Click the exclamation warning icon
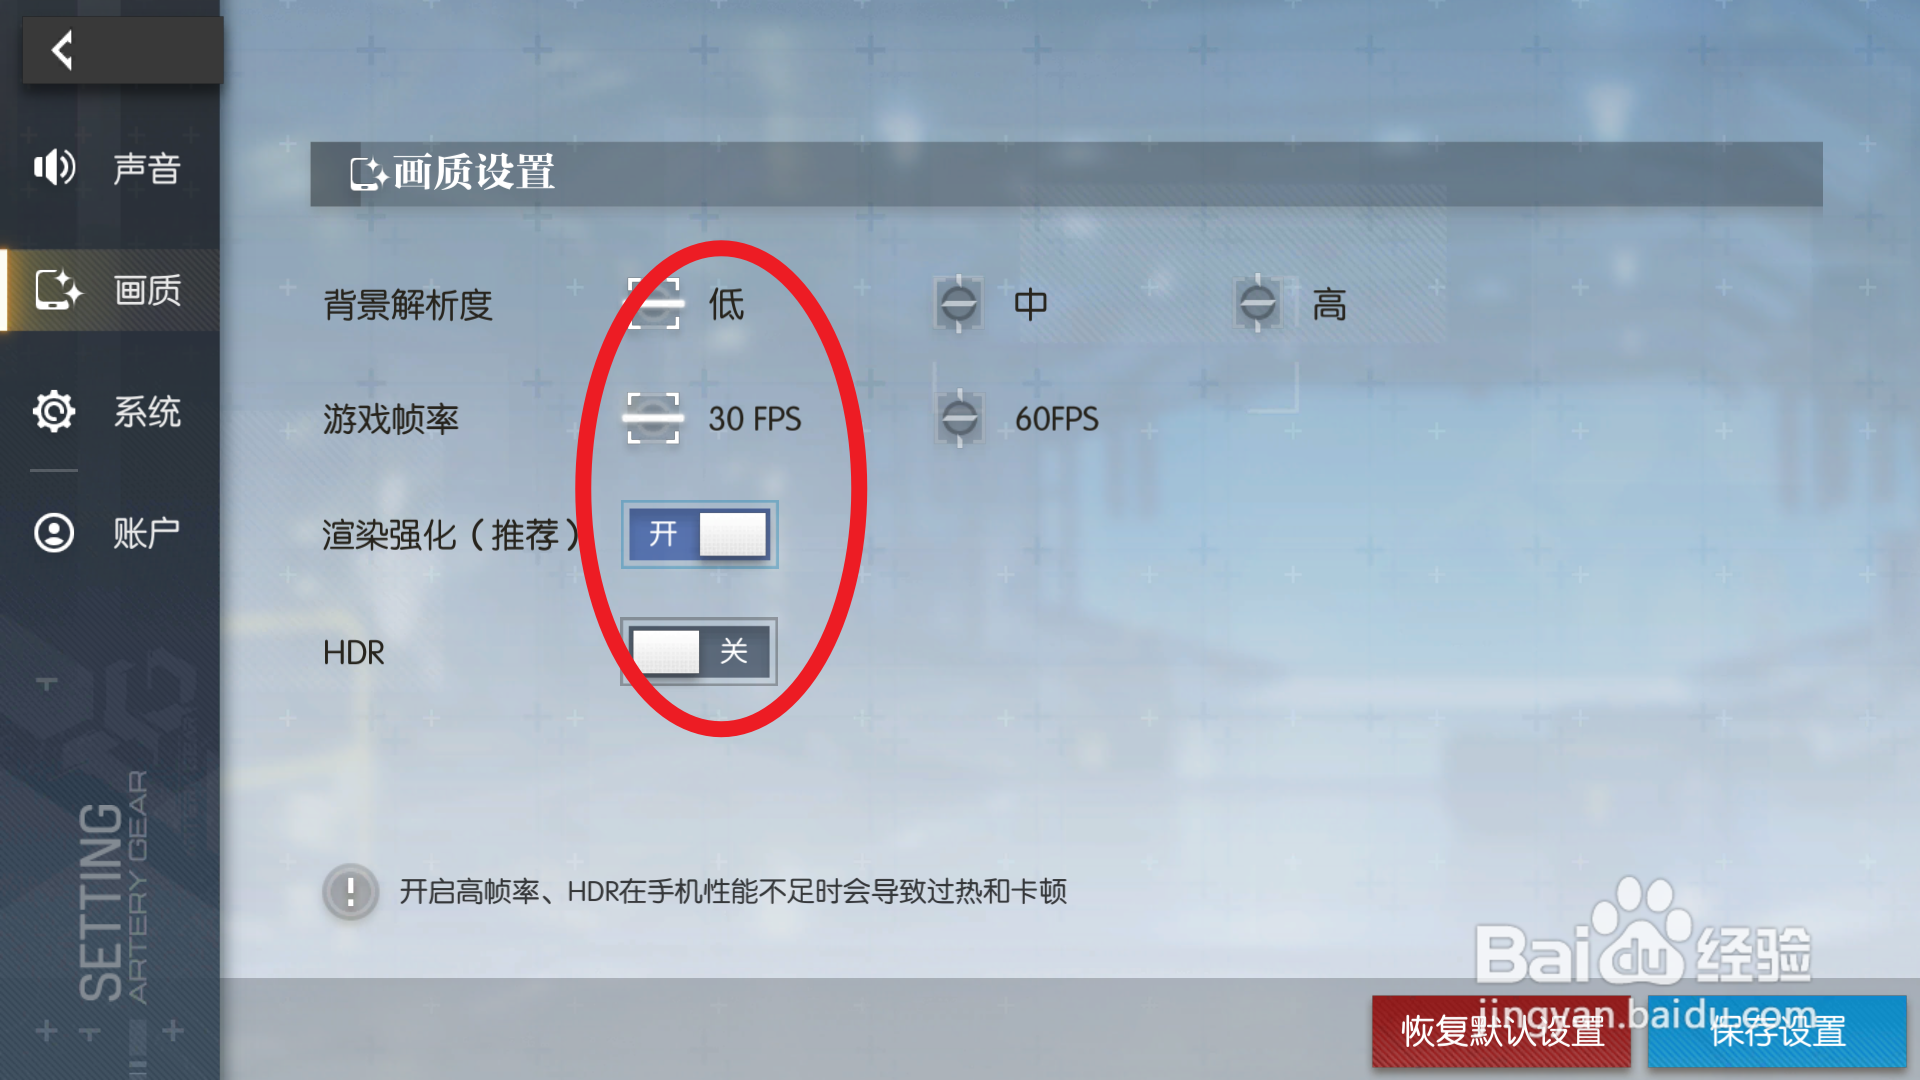 [350, 891]
